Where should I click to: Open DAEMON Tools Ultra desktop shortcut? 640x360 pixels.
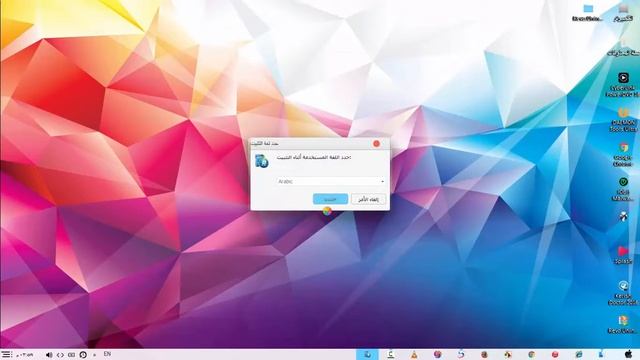(623, 119)
